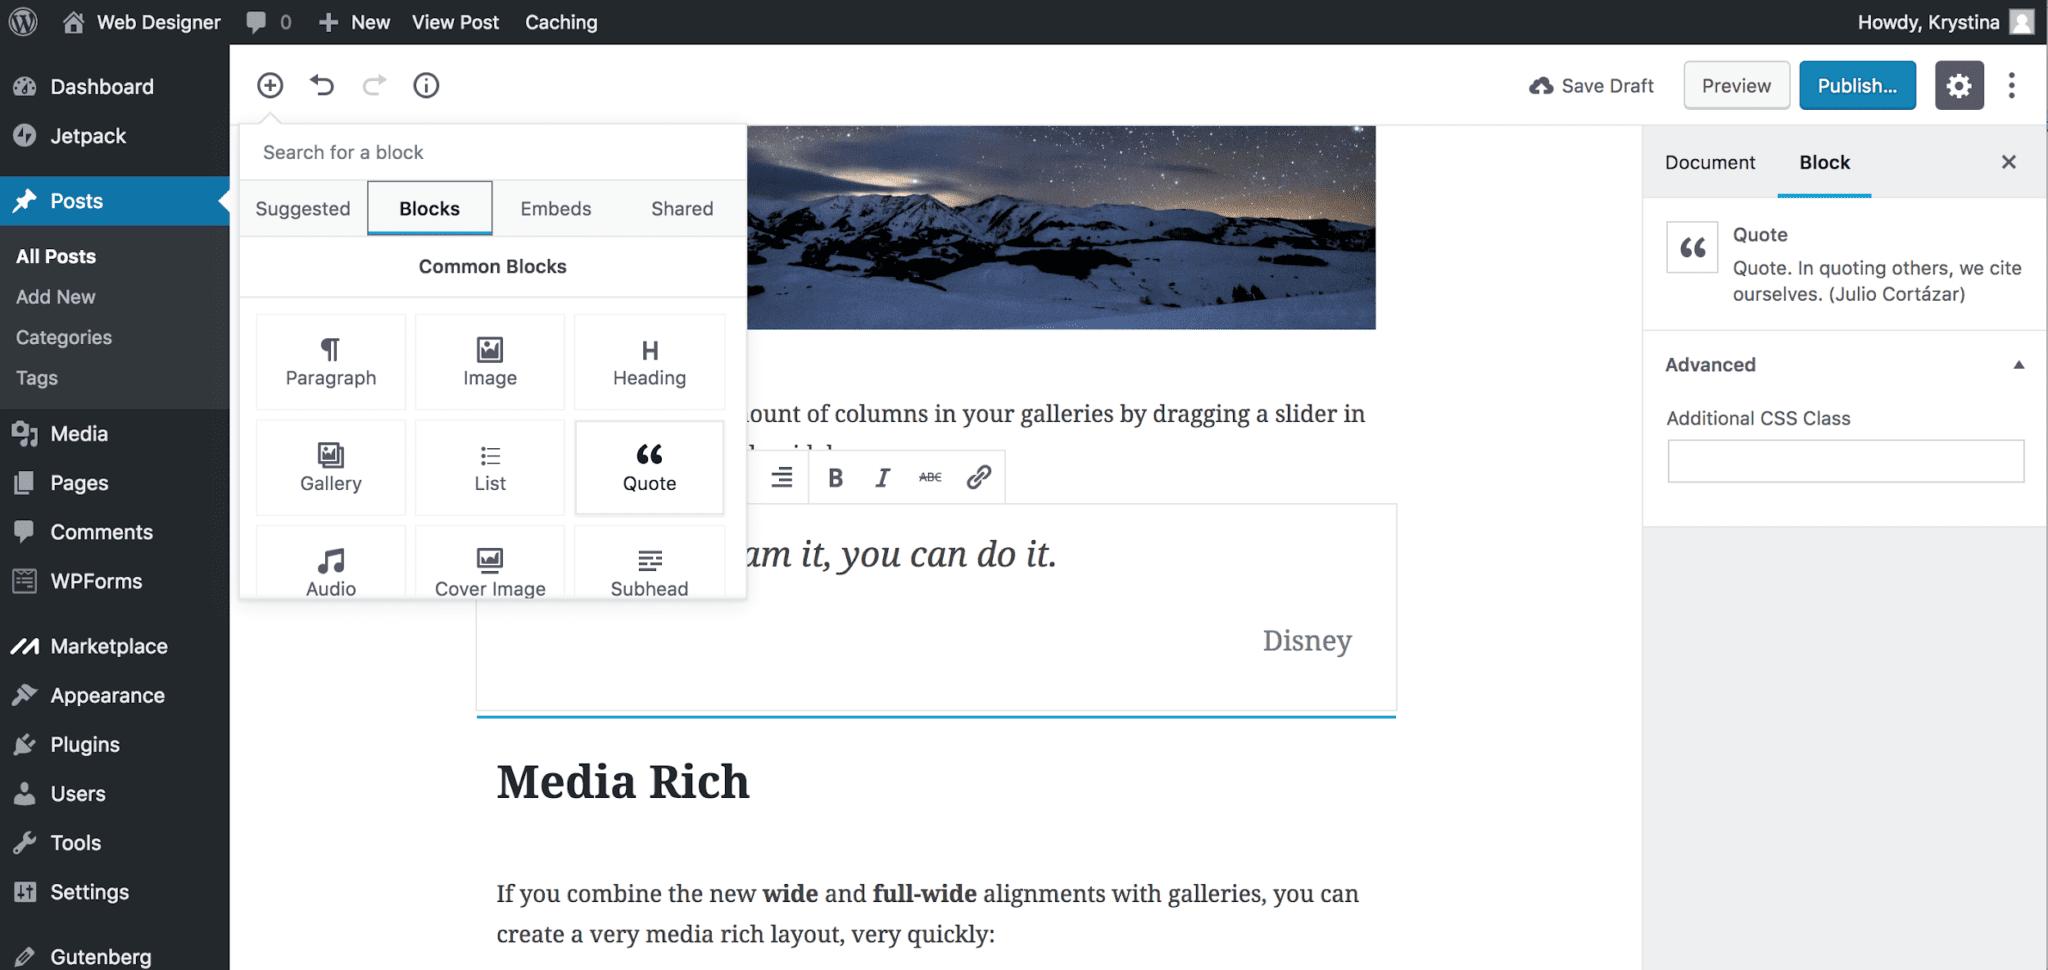Click the Add block plus icon
Screen dimensions: 2048x970
tap(270, 86)
